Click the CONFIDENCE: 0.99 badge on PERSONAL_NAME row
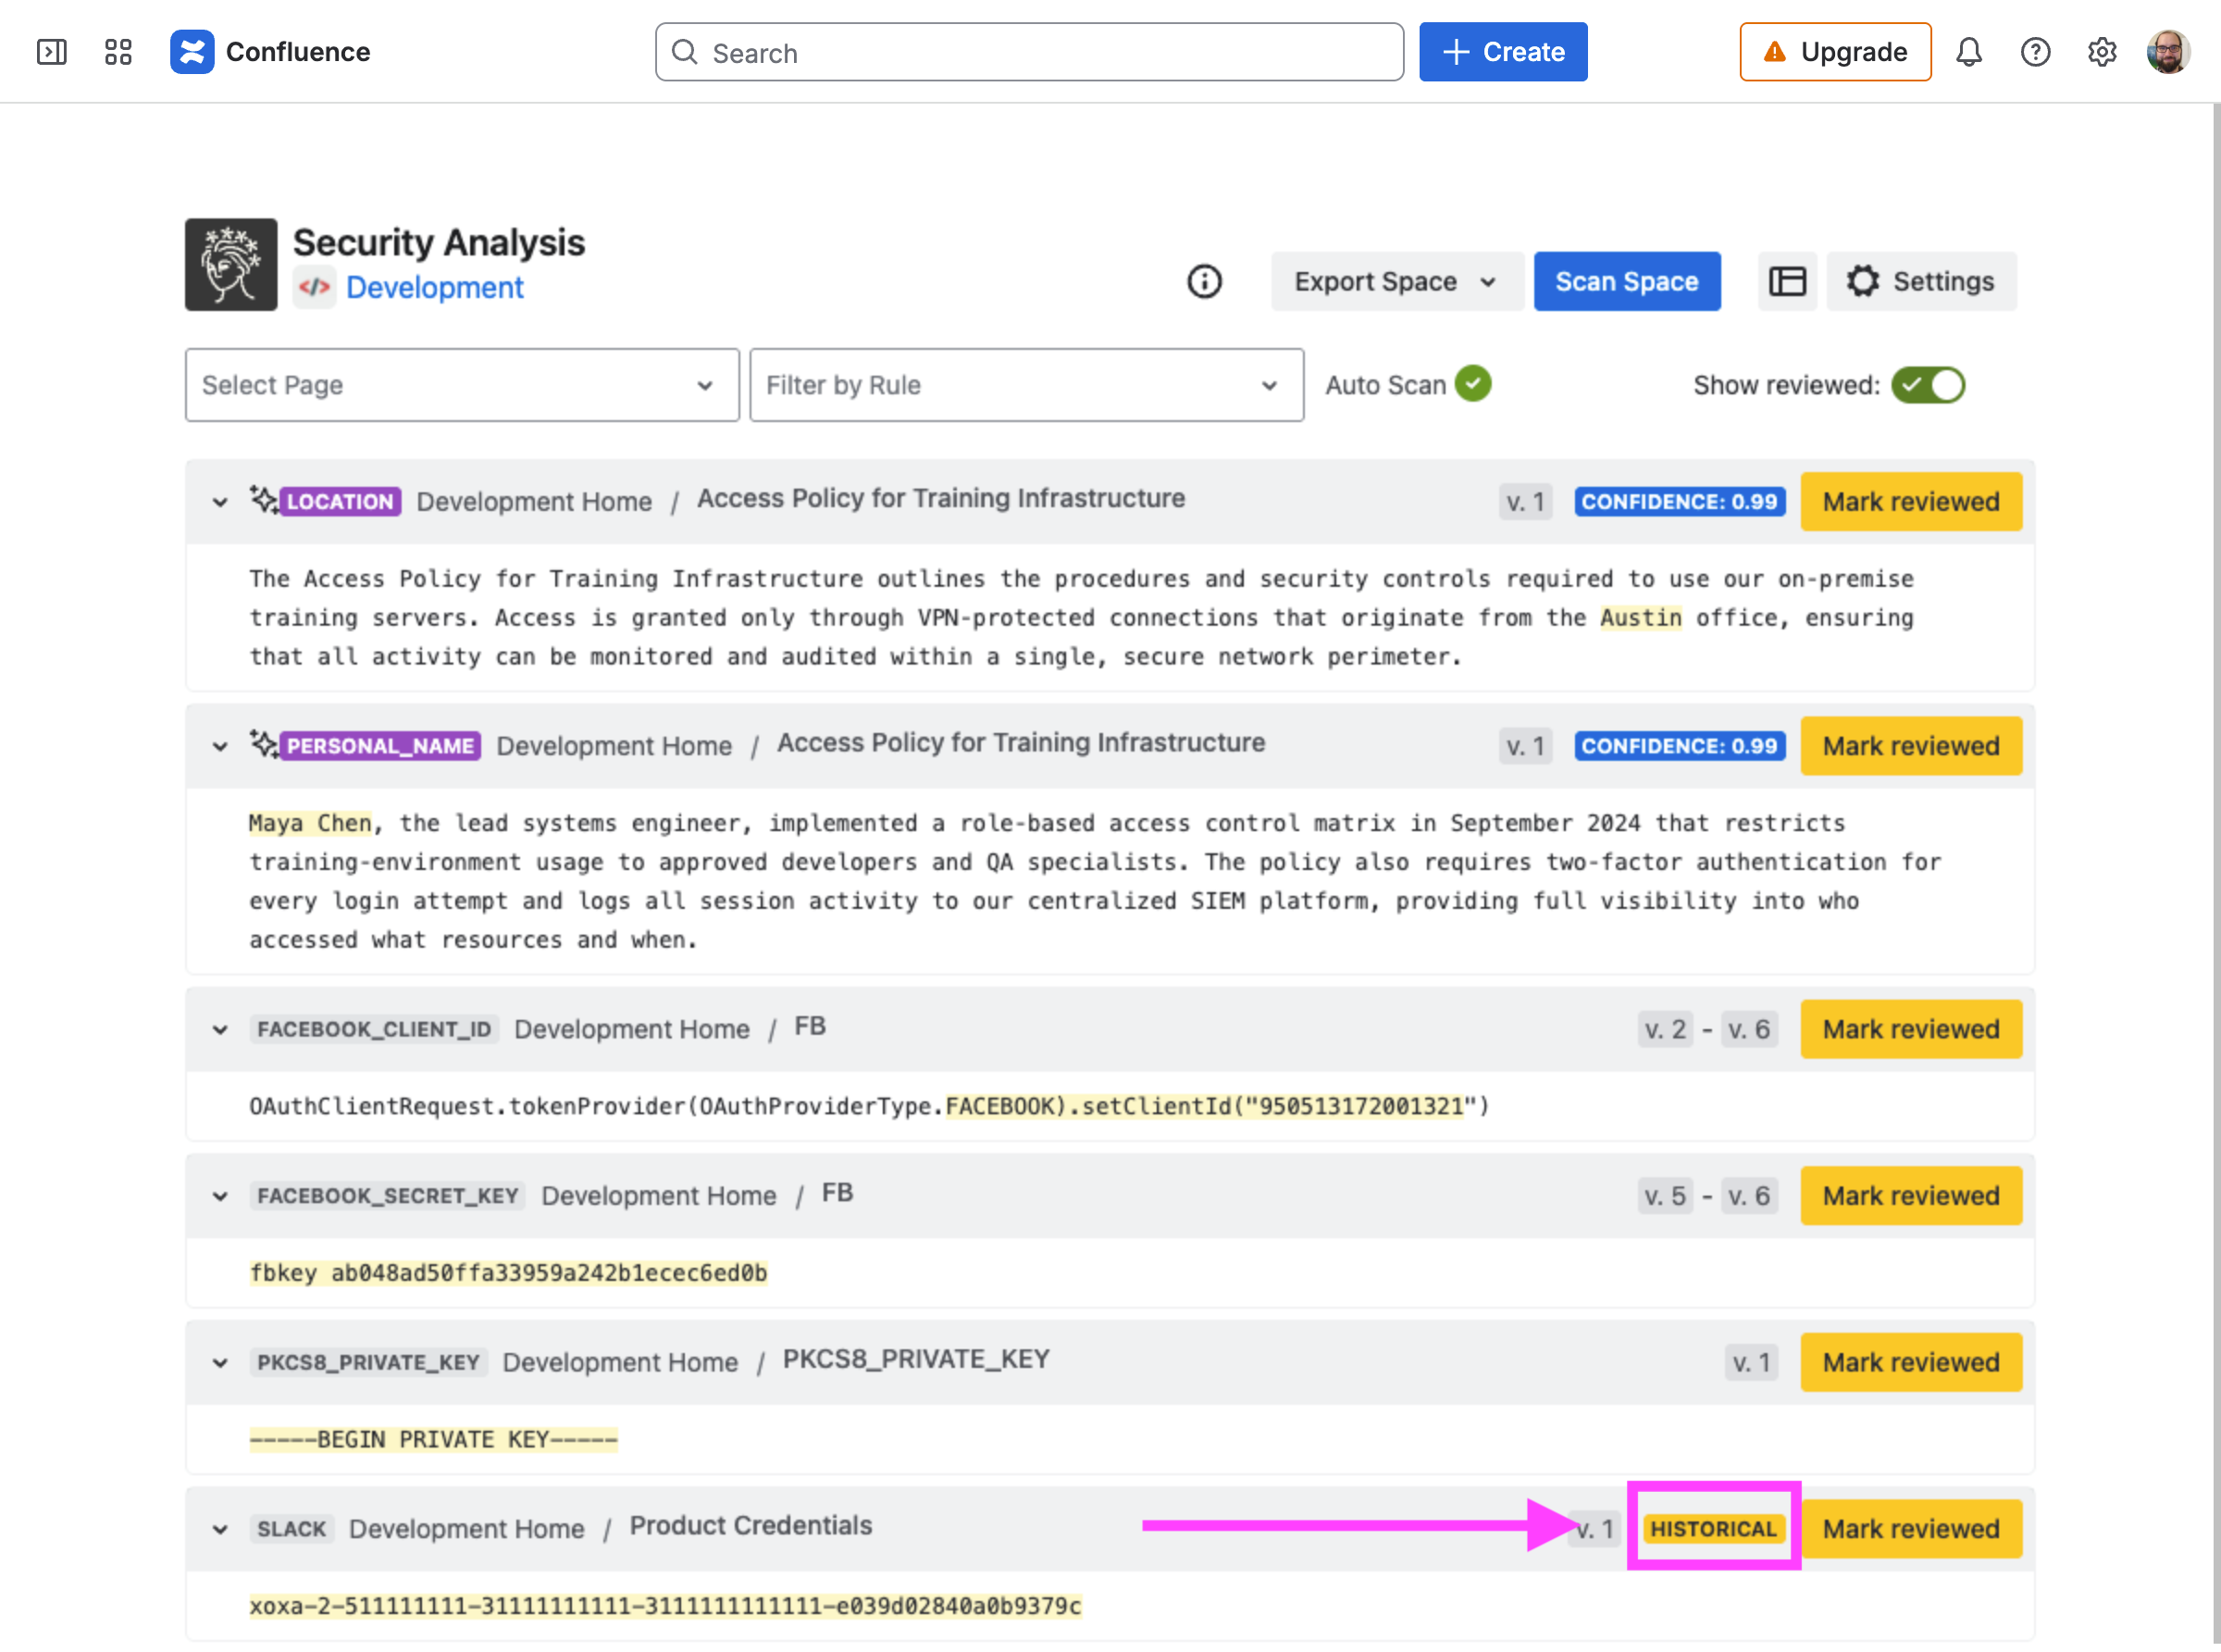Screen dimensions: 2221x1652 [x=1679, y=746]
